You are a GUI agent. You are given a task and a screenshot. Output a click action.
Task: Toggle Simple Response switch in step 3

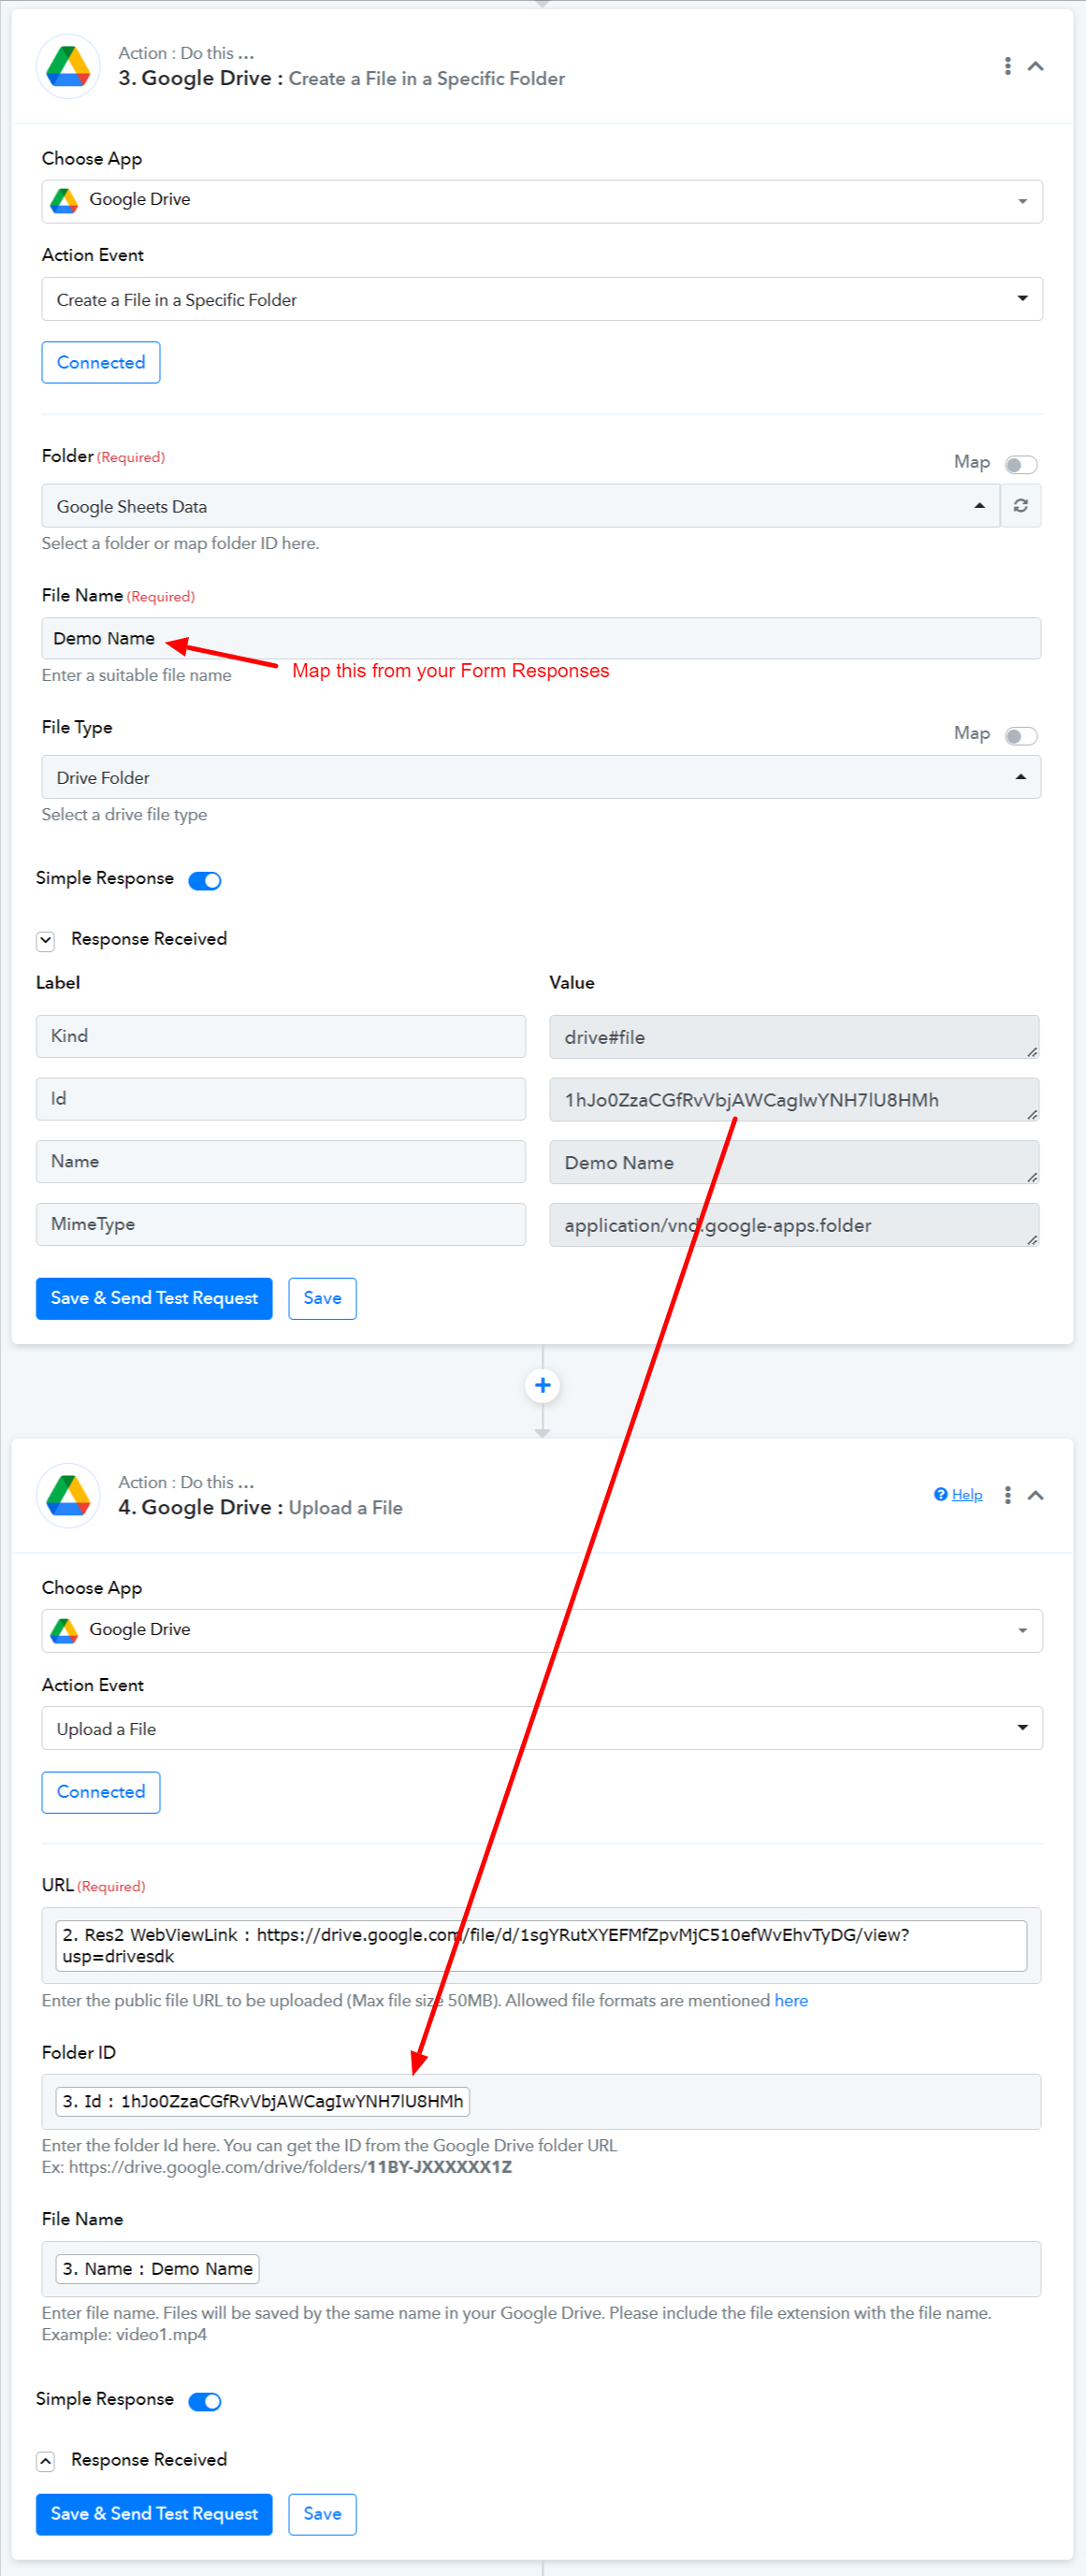pyautogui.click(x=205, y=880)
